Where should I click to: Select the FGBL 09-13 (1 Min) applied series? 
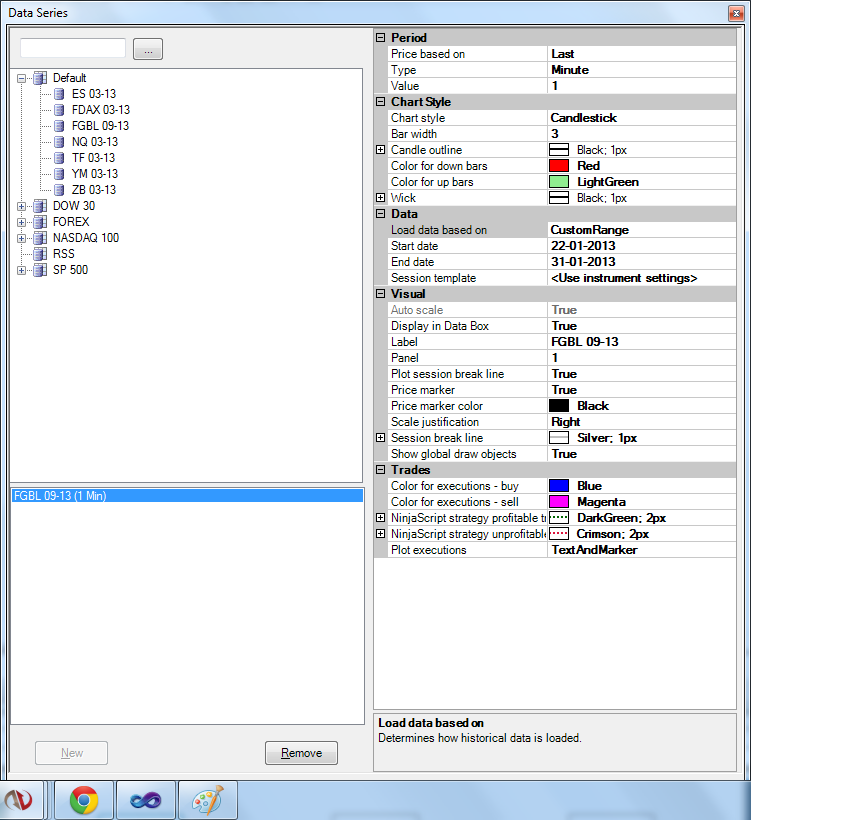[x=187, y=496]
